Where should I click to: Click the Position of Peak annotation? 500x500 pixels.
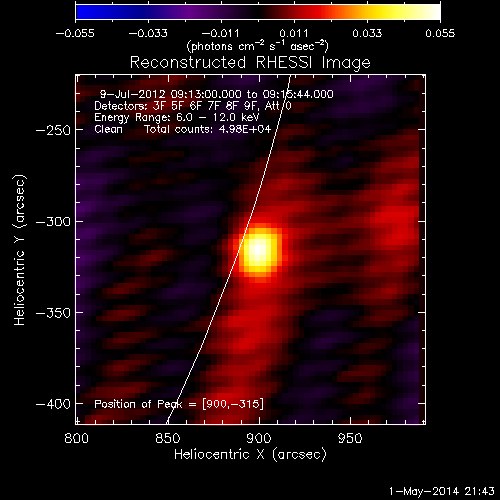pos(179,404)
